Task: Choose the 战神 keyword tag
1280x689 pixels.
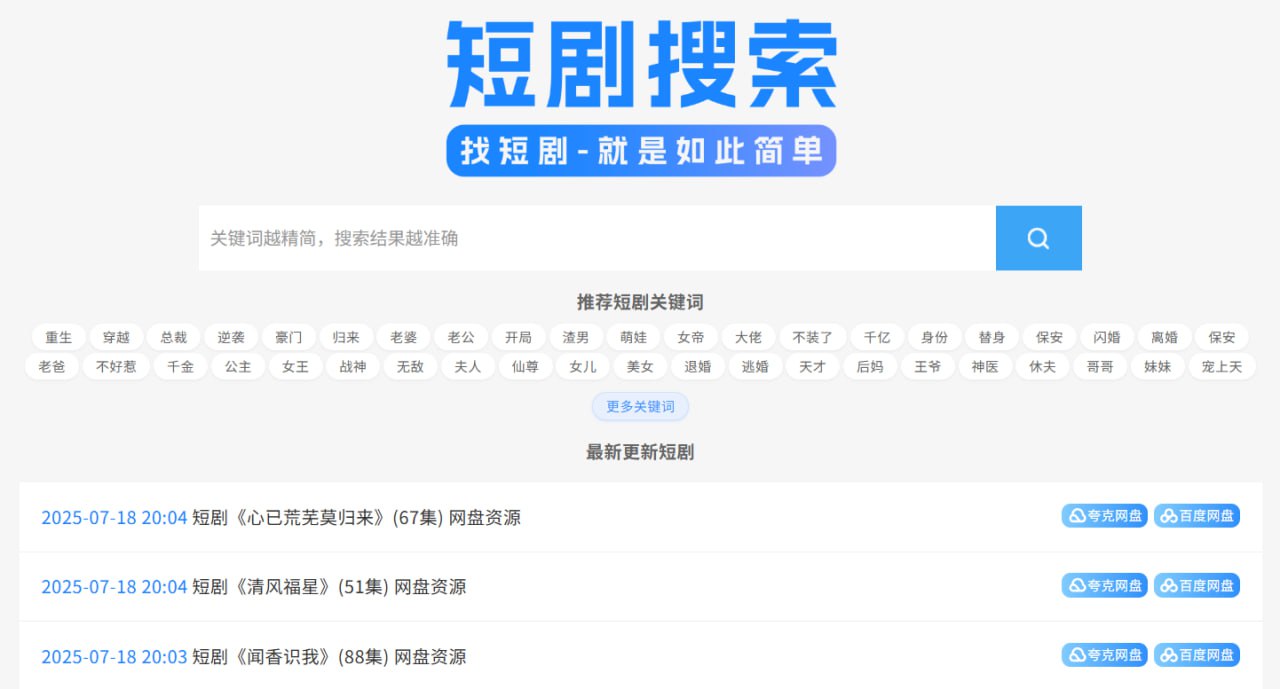Action: 353,367
